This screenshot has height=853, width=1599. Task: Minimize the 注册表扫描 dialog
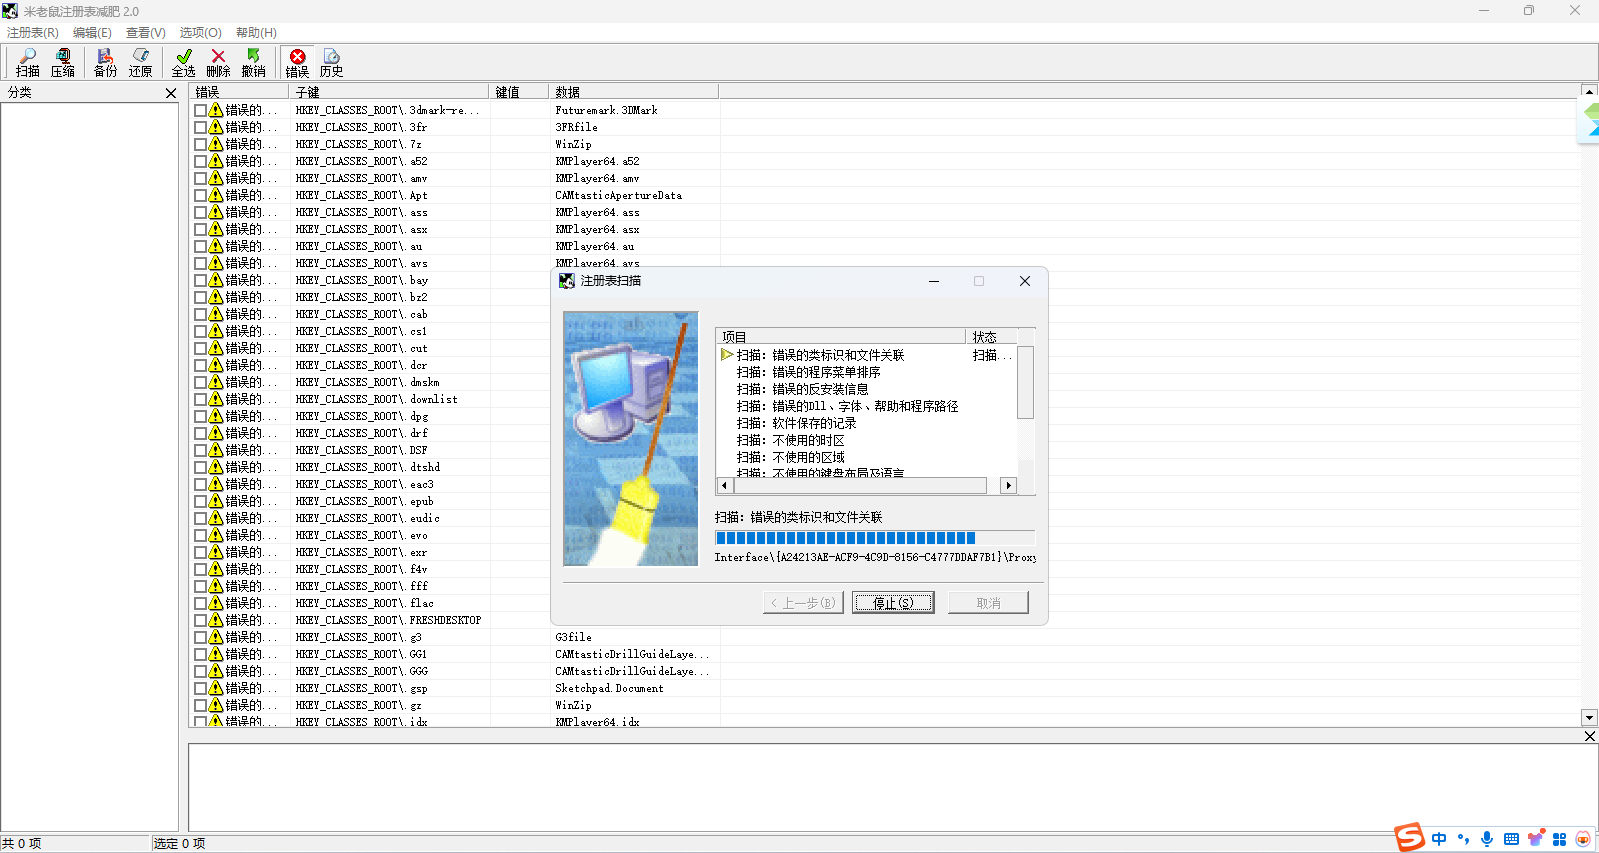click(934, 281)
